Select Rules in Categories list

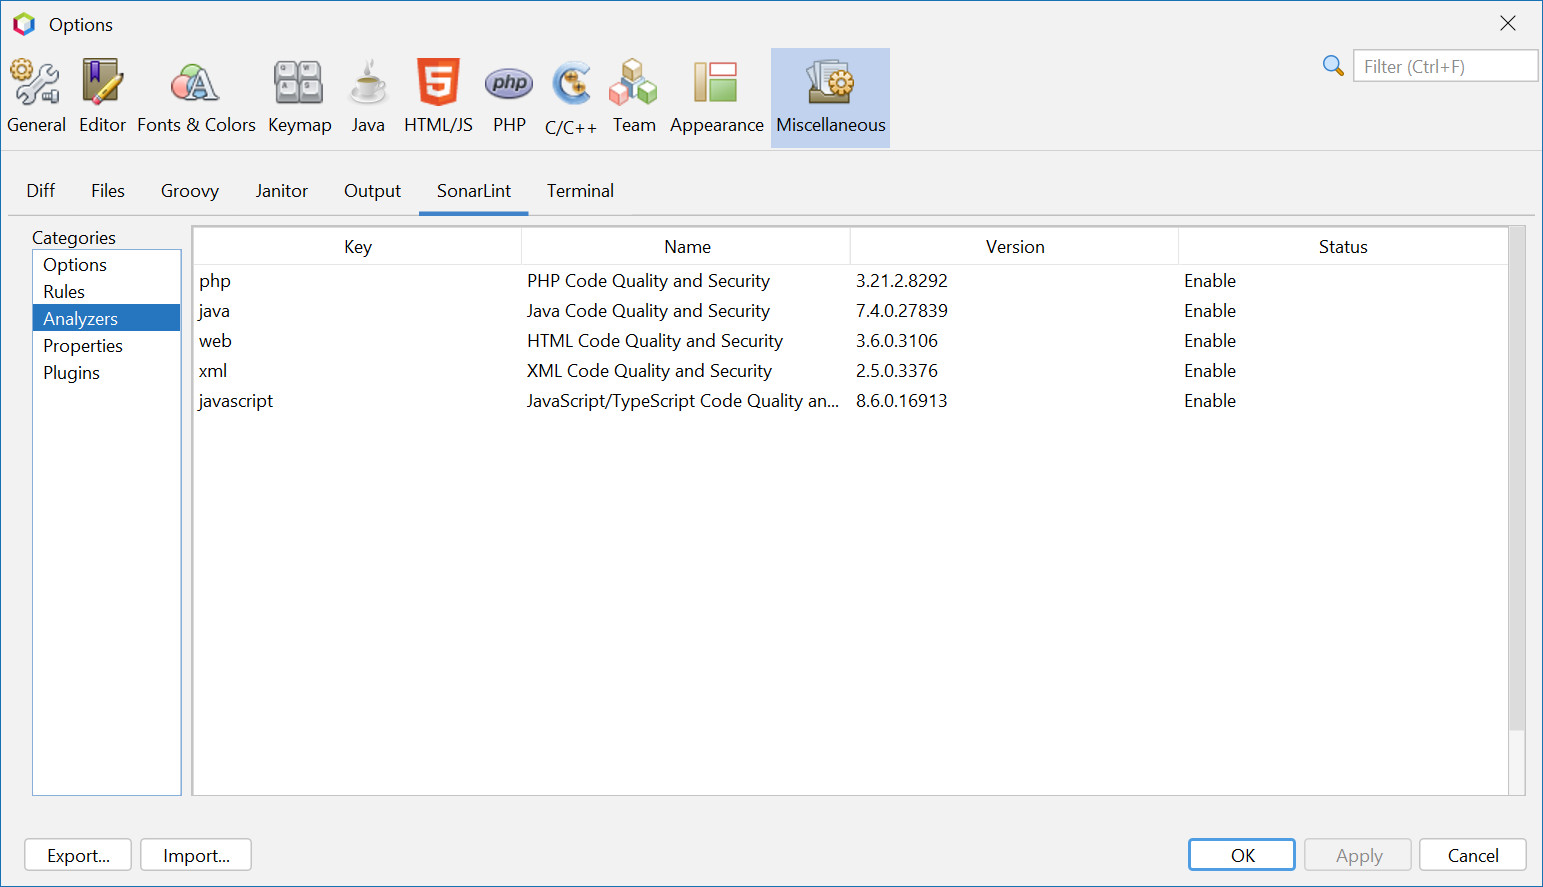point(64,292)
